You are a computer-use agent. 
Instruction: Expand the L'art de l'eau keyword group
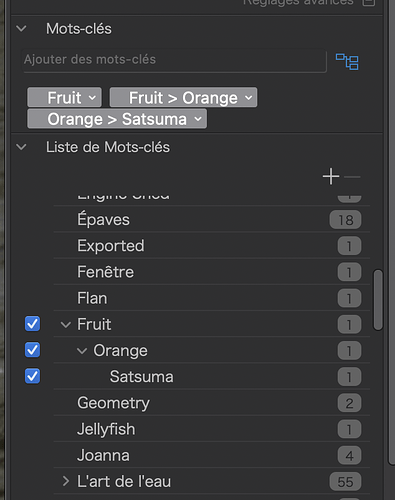pyautogui.click(x=66, y=481)
